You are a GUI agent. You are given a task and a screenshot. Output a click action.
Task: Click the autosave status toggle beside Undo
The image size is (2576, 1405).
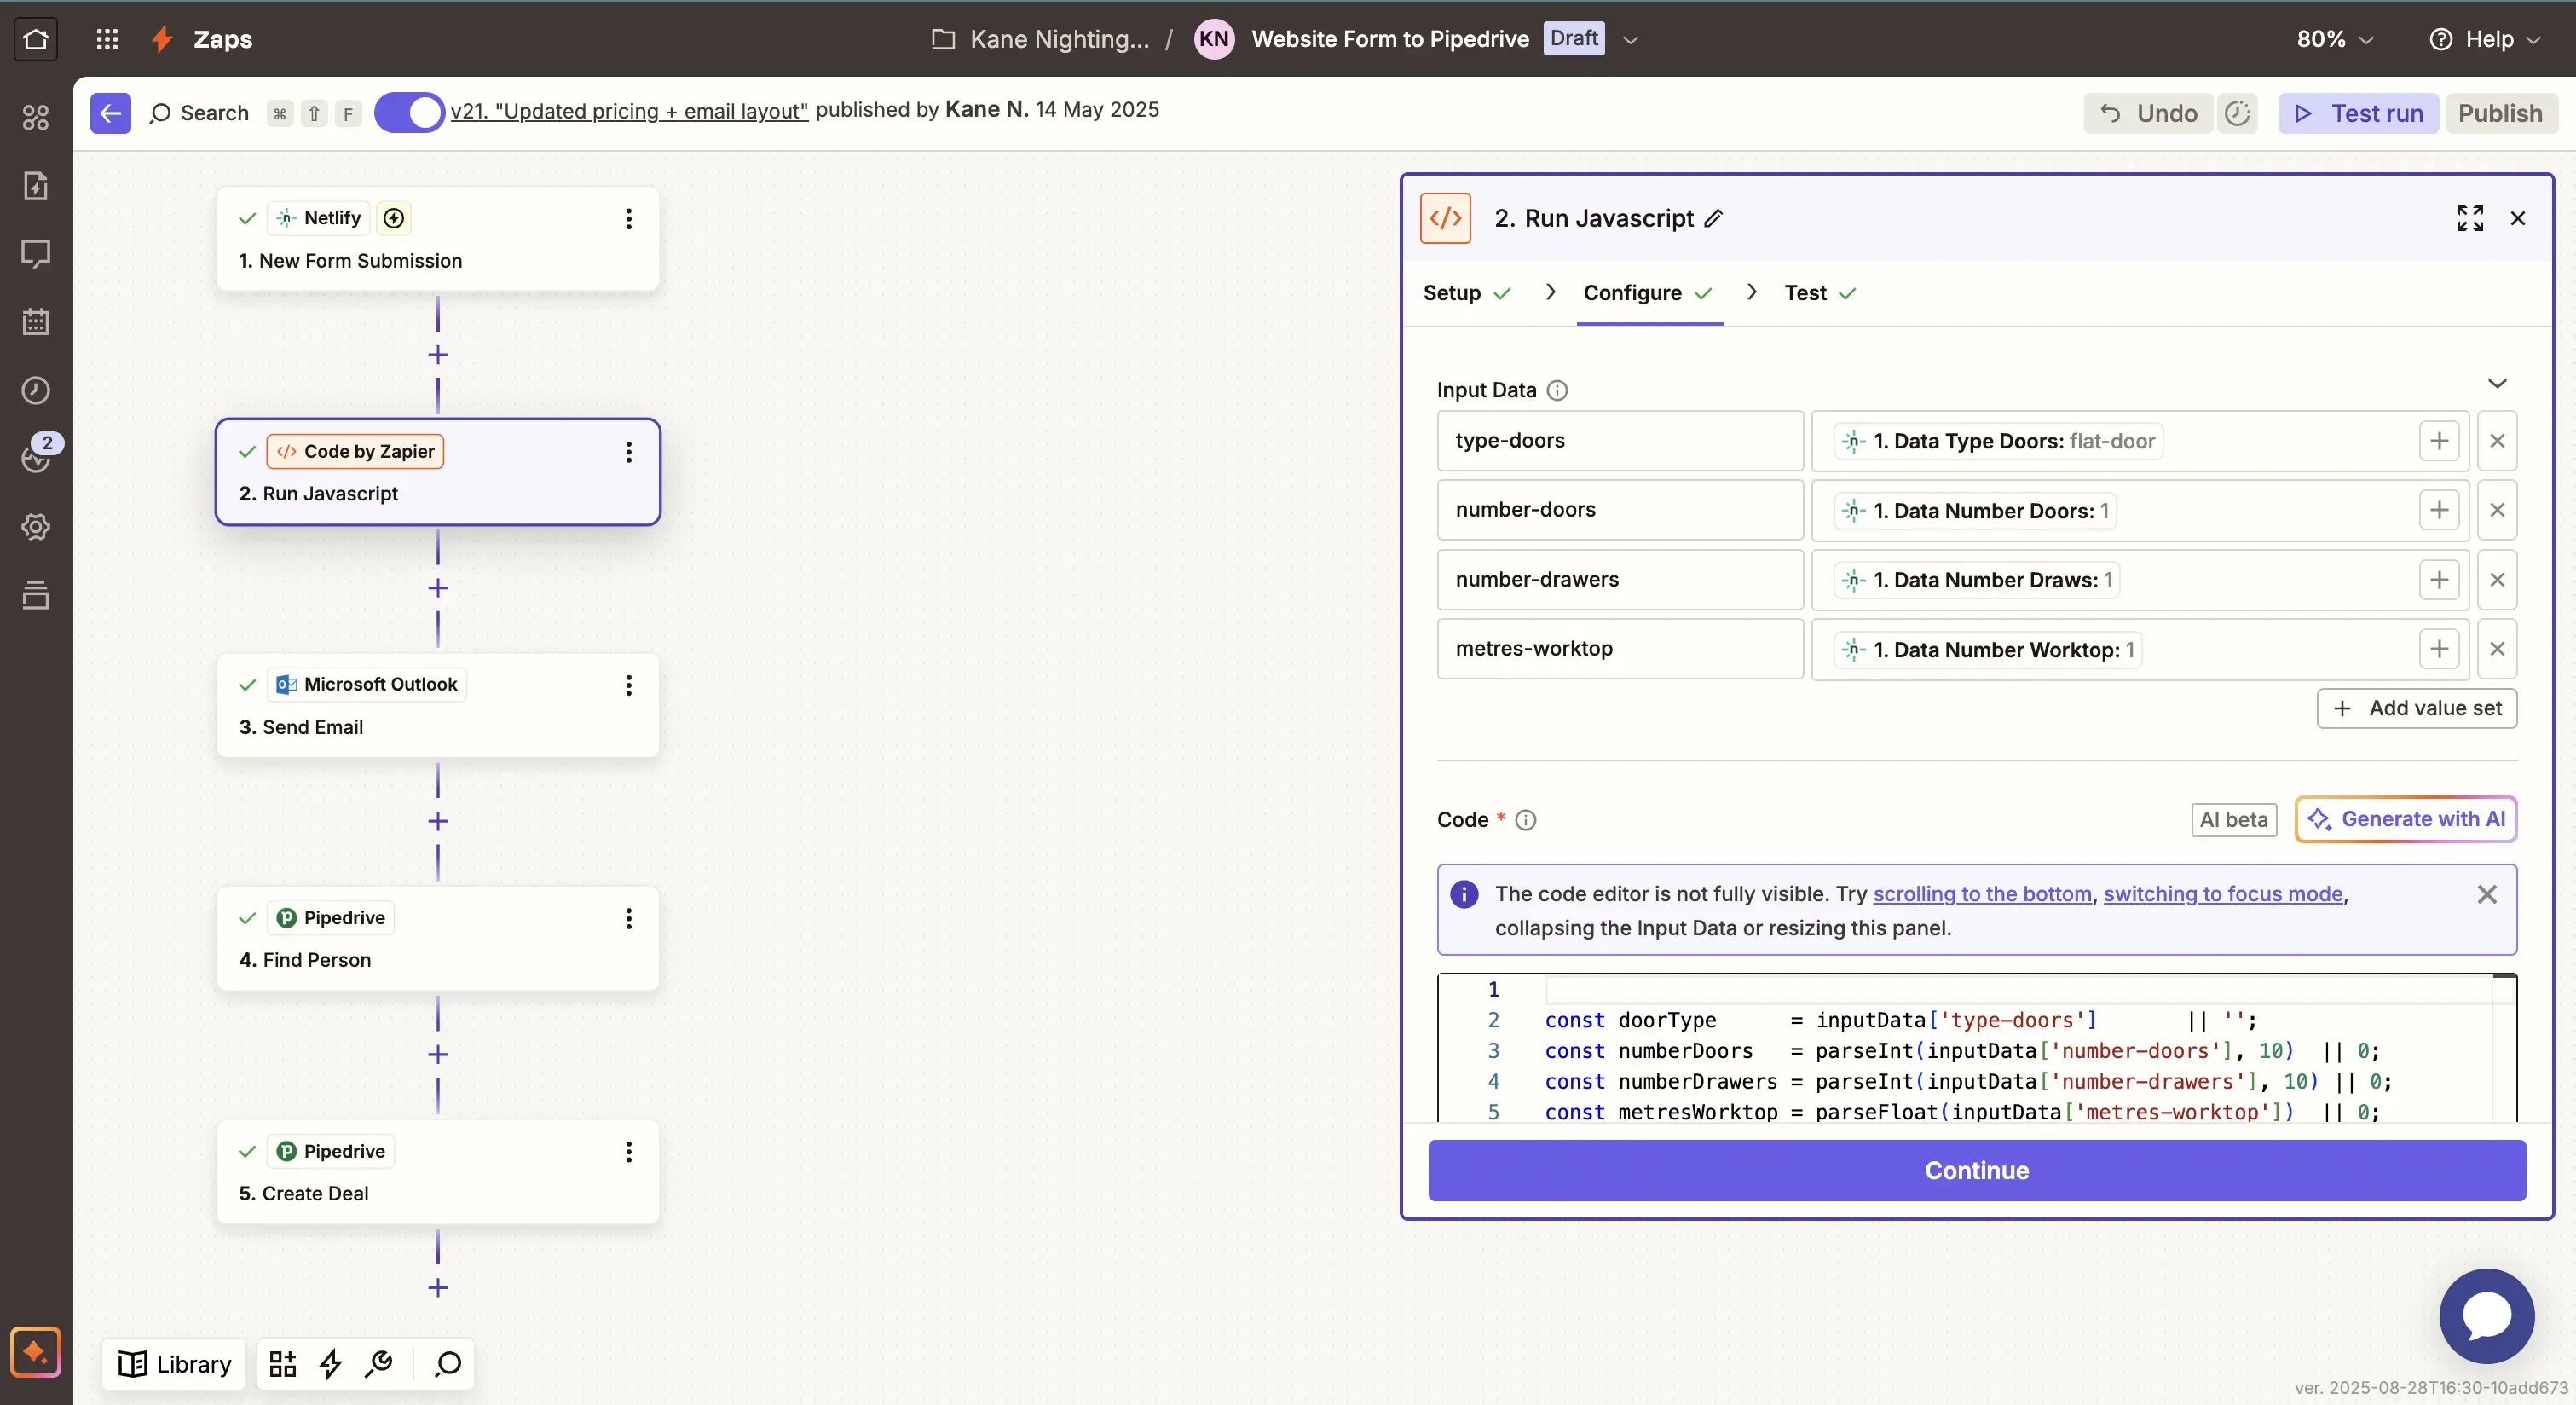coord(2238,113)
